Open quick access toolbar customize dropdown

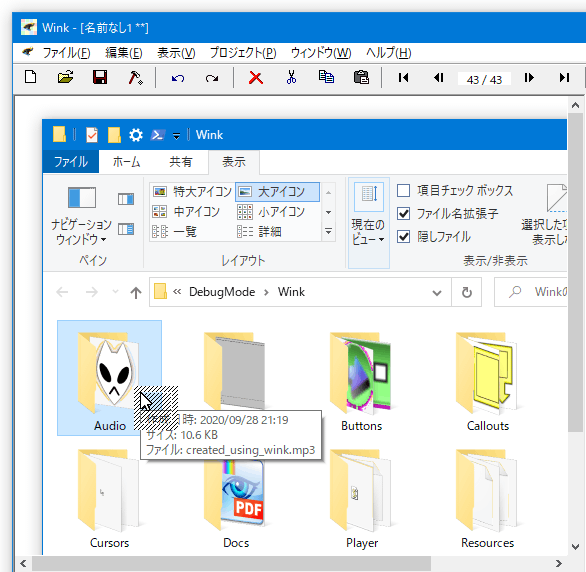pyautogui.click(x=176, y=136)
